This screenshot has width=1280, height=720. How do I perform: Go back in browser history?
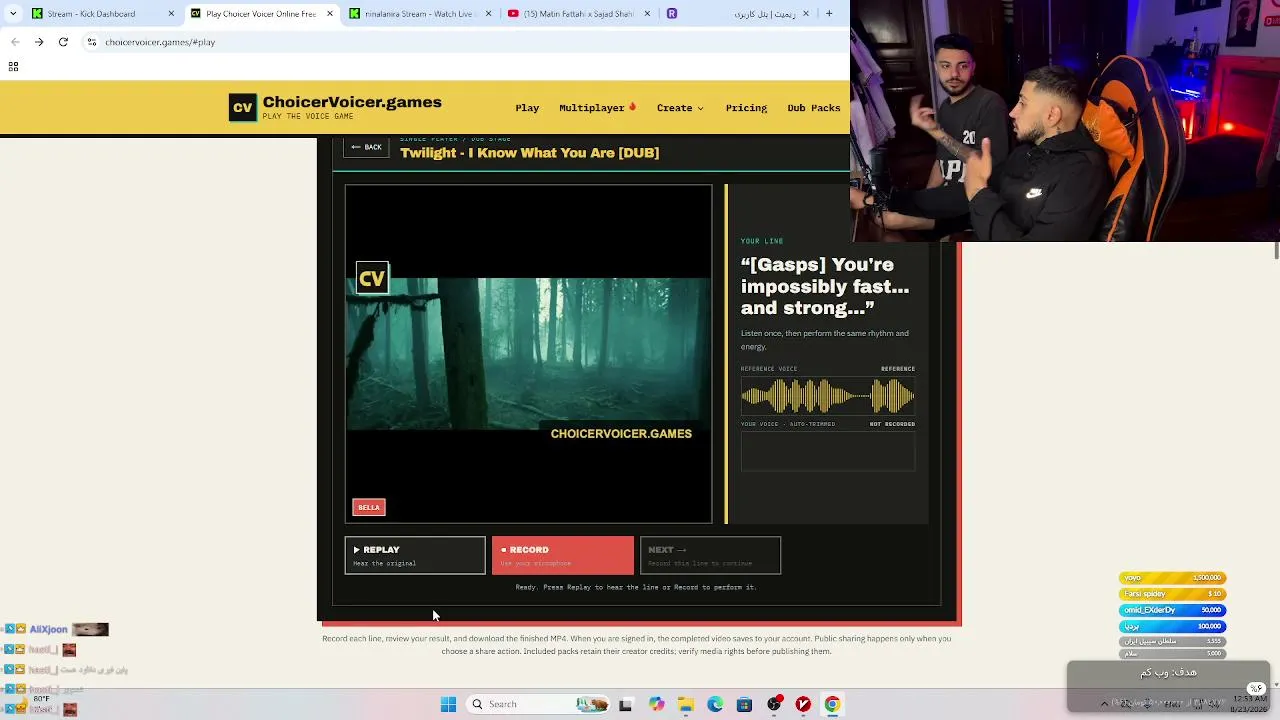pyautogui.click(x=15, y=42)
